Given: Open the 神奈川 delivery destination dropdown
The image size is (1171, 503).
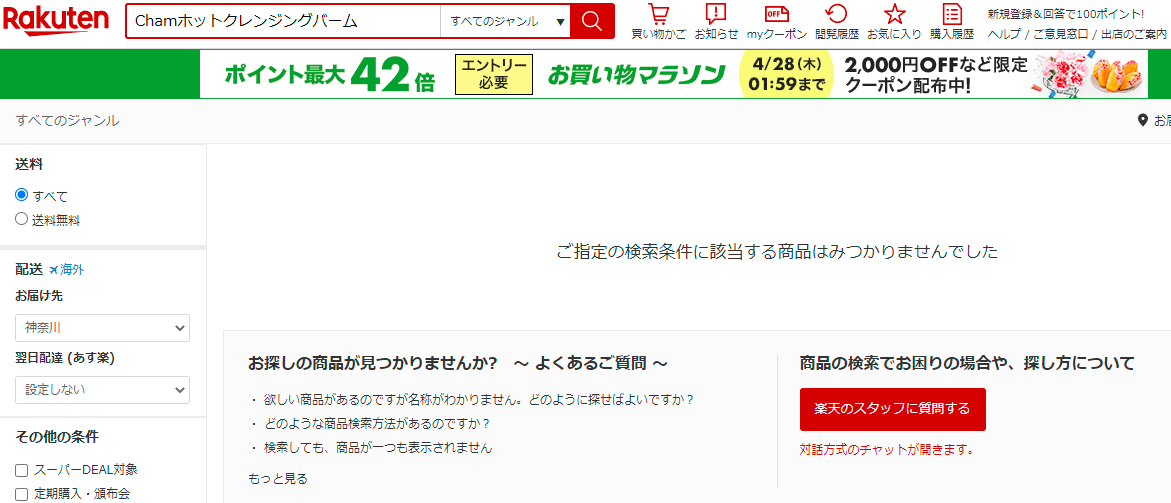Looking at the screenshot, I should (102, 328).
